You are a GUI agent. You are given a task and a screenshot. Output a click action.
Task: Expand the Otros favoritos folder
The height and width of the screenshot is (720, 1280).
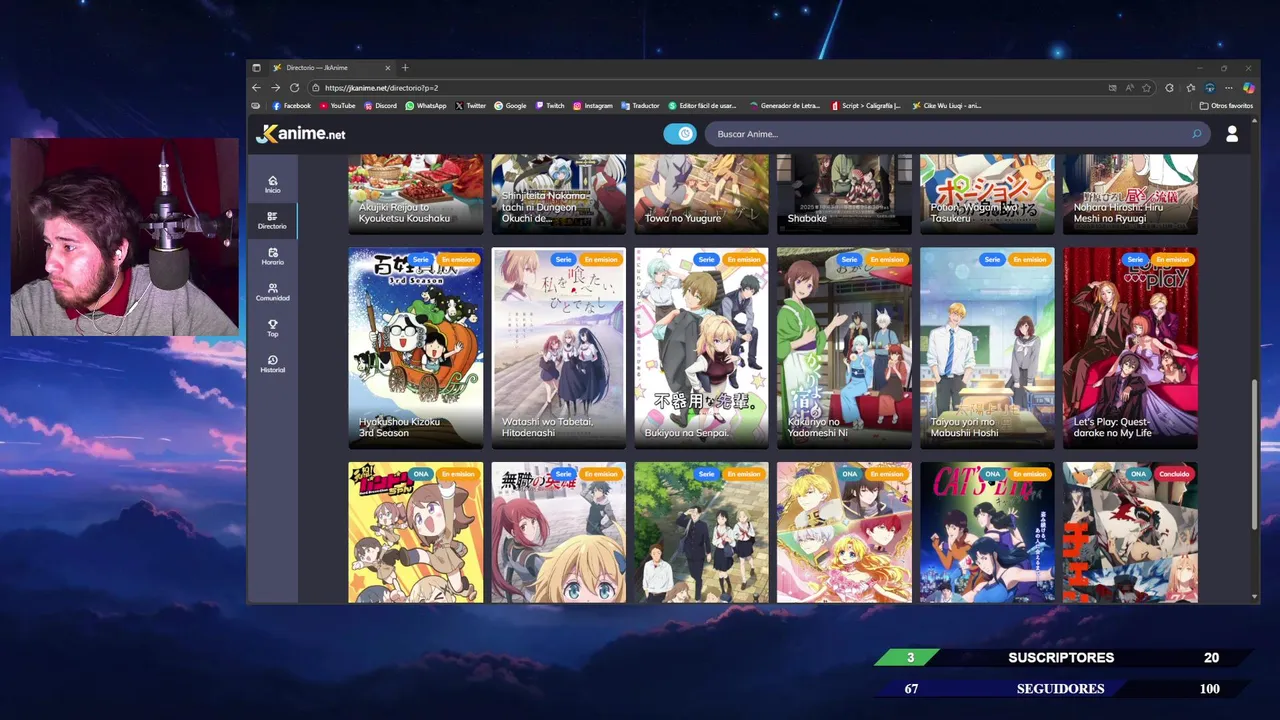pos(1226,106)
